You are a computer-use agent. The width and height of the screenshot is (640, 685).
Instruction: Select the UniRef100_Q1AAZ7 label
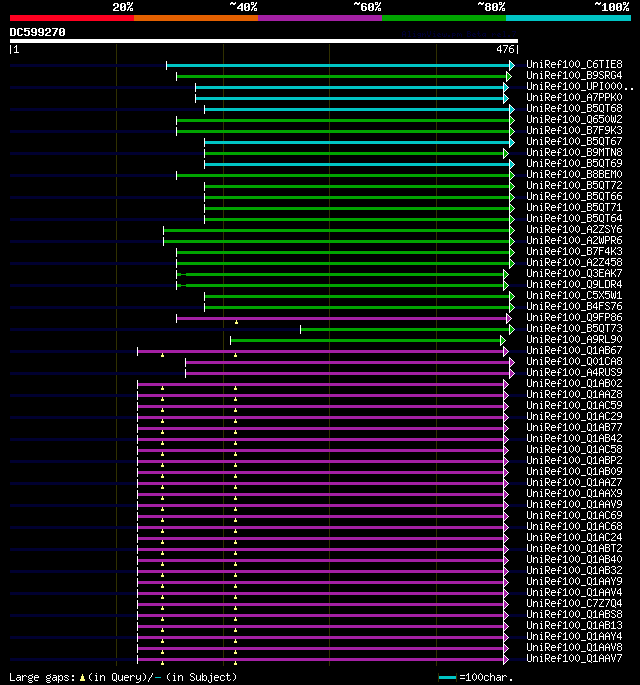574,482
